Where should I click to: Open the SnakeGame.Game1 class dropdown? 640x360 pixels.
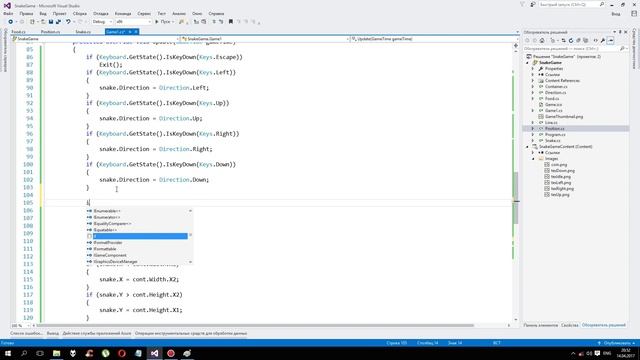coord(265,39)
